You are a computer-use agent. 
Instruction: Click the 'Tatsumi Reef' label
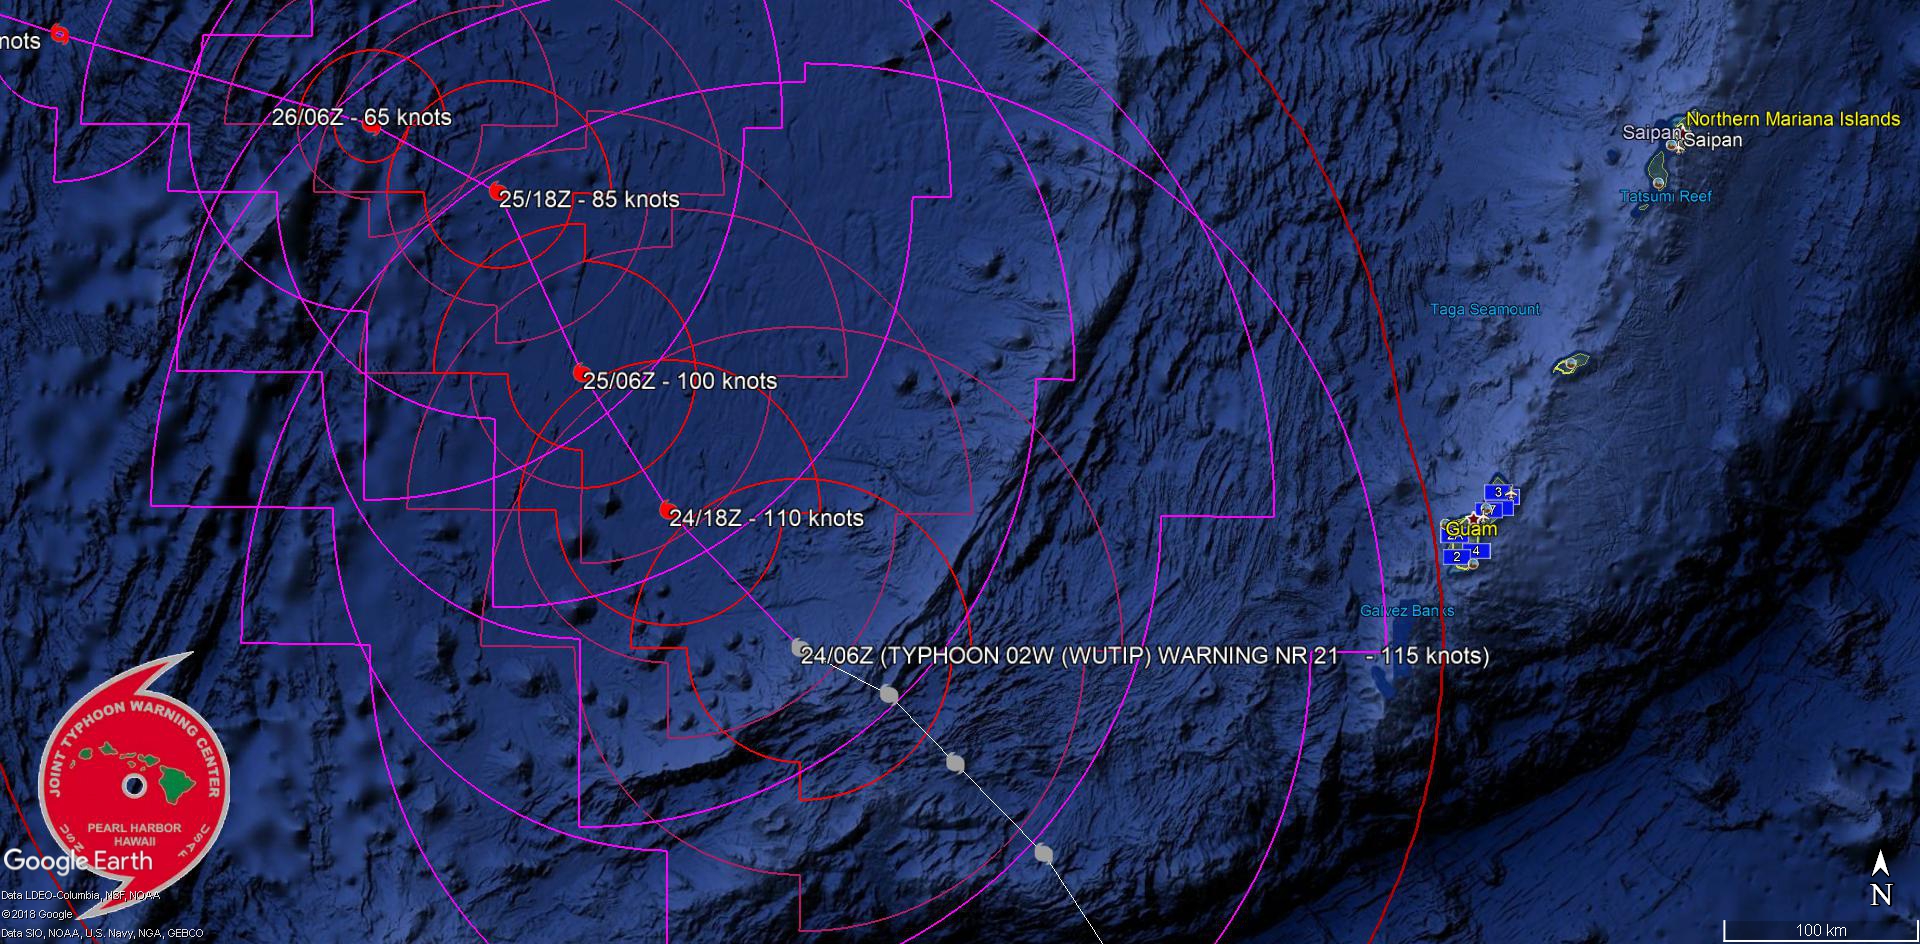coord(1666,197)
